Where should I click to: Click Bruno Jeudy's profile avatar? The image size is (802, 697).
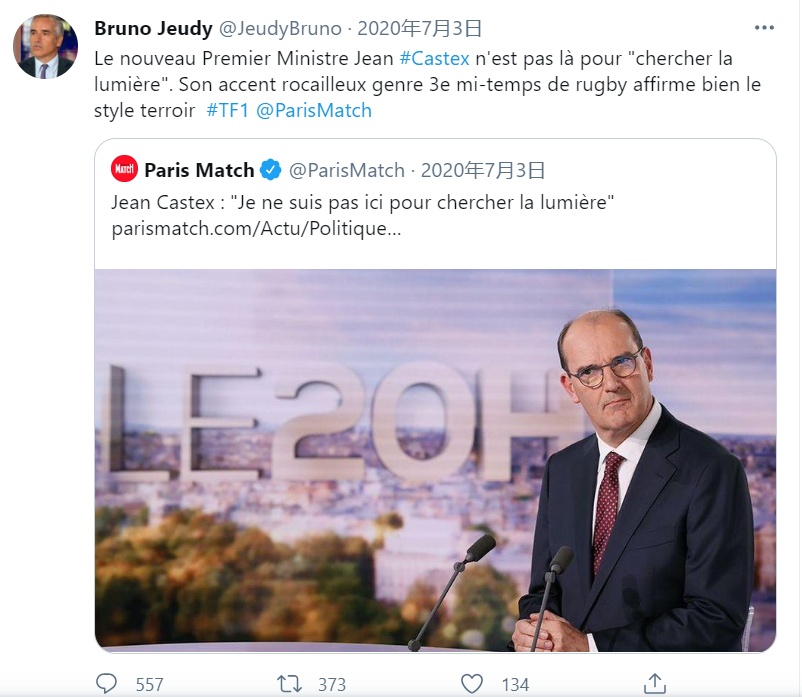(x=45, y=46)
